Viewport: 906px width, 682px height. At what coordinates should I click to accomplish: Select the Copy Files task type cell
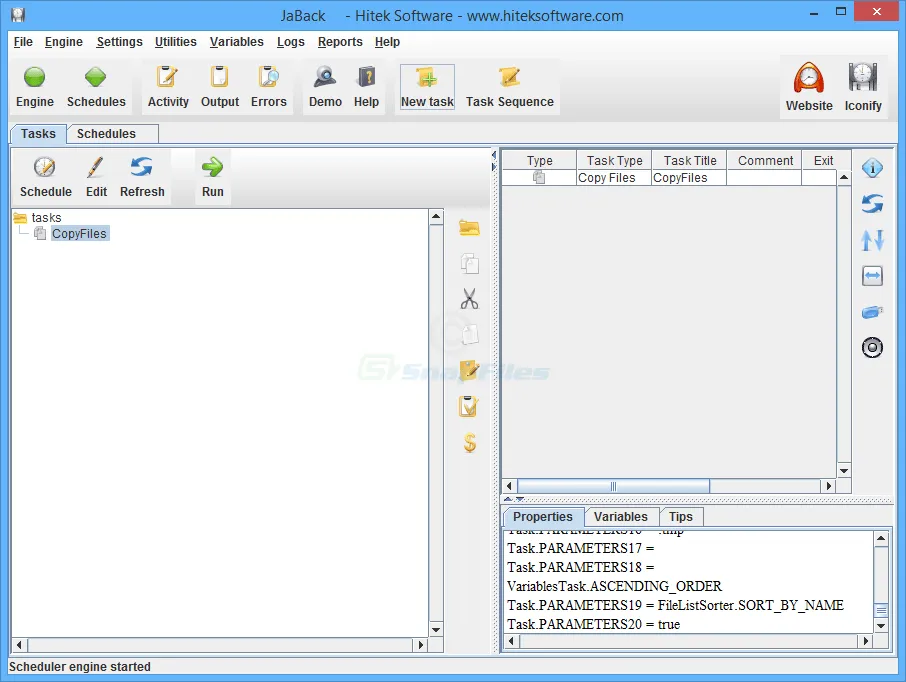614,177
